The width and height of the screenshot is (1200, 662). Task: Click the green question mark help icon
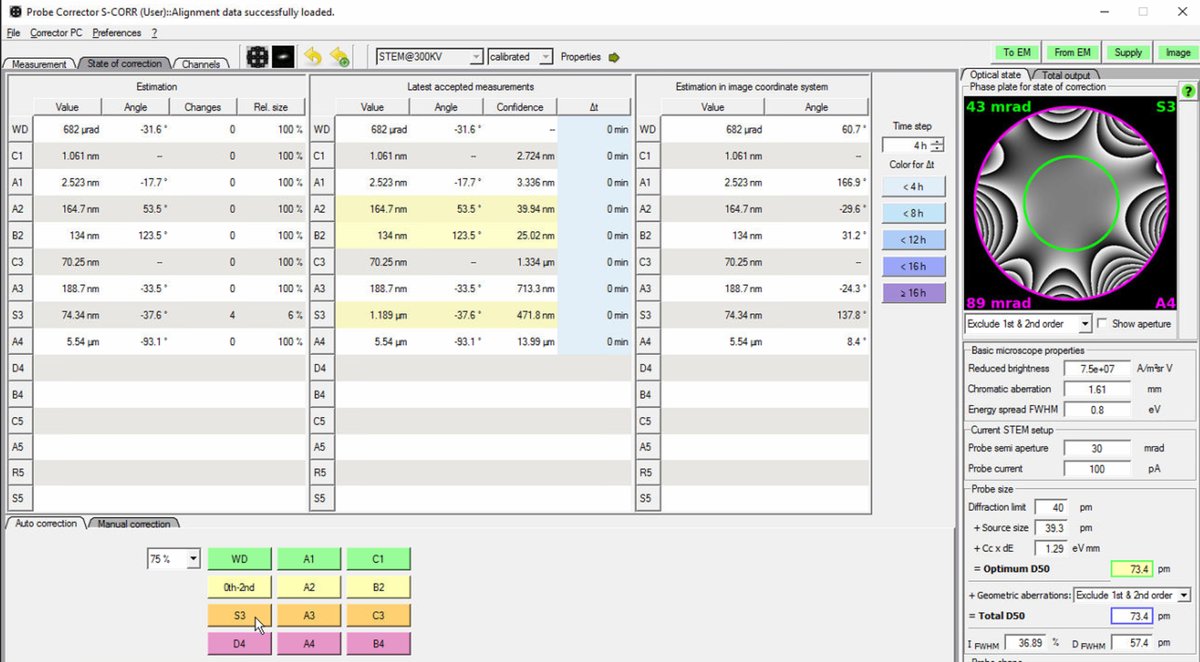point(1188,91)
